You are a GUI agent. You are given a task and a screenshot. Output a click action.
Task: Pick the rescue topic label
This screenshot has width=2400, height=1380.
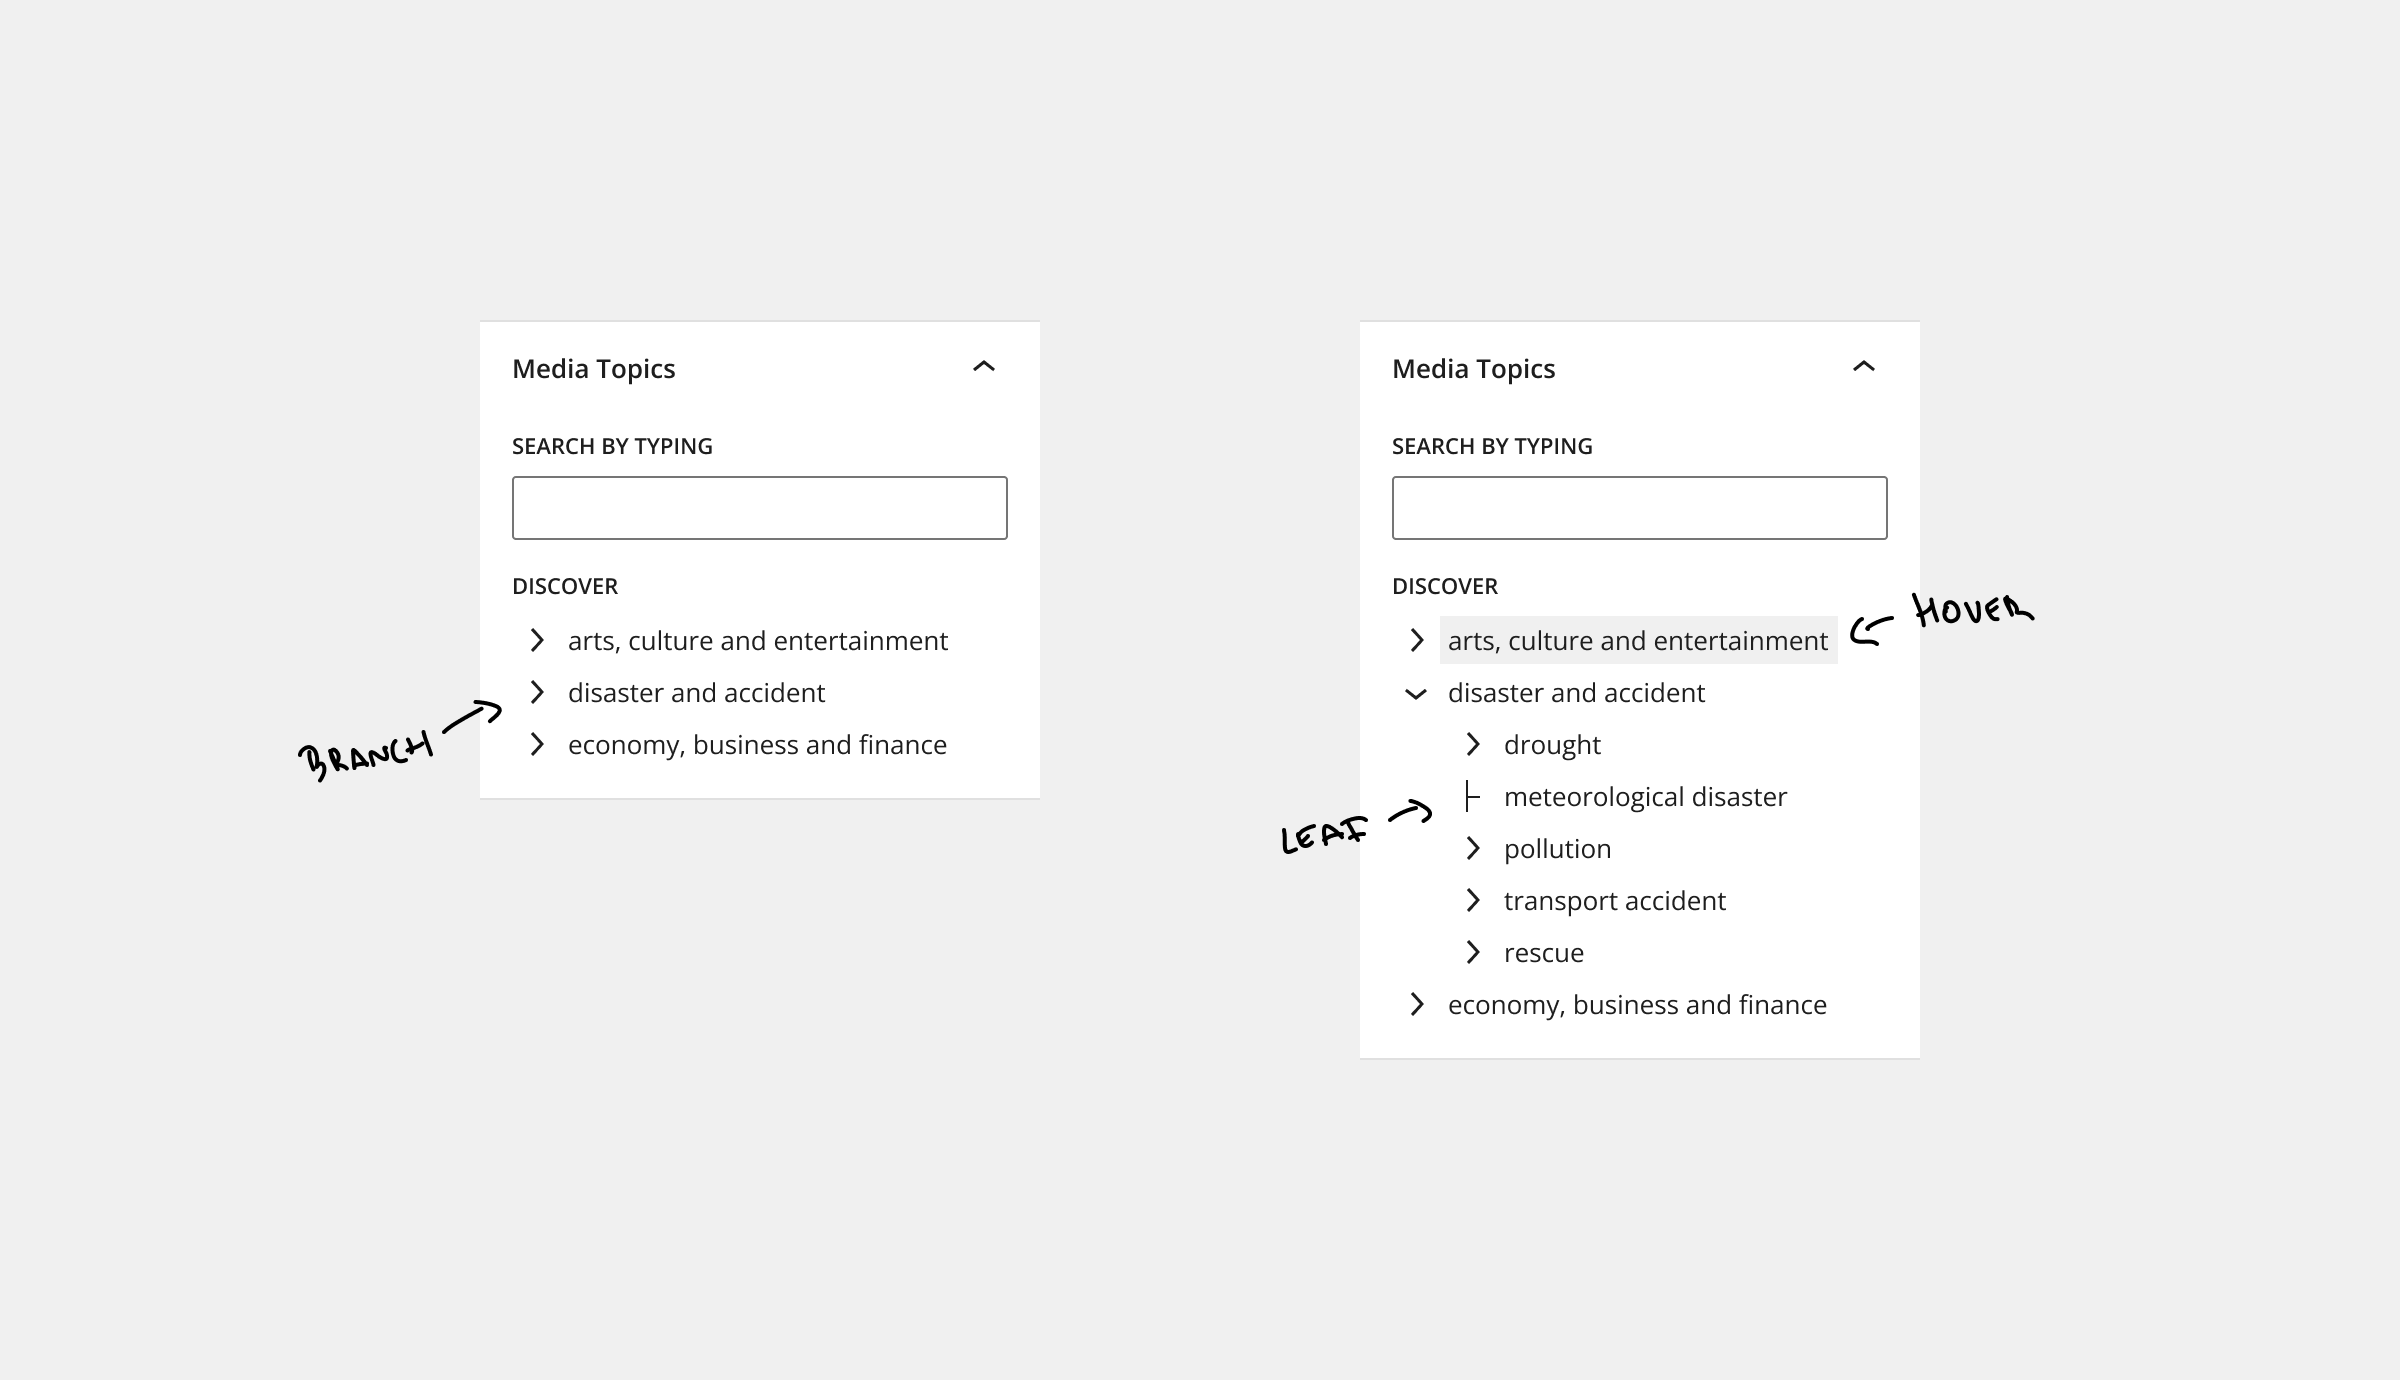coord(1543,953)
